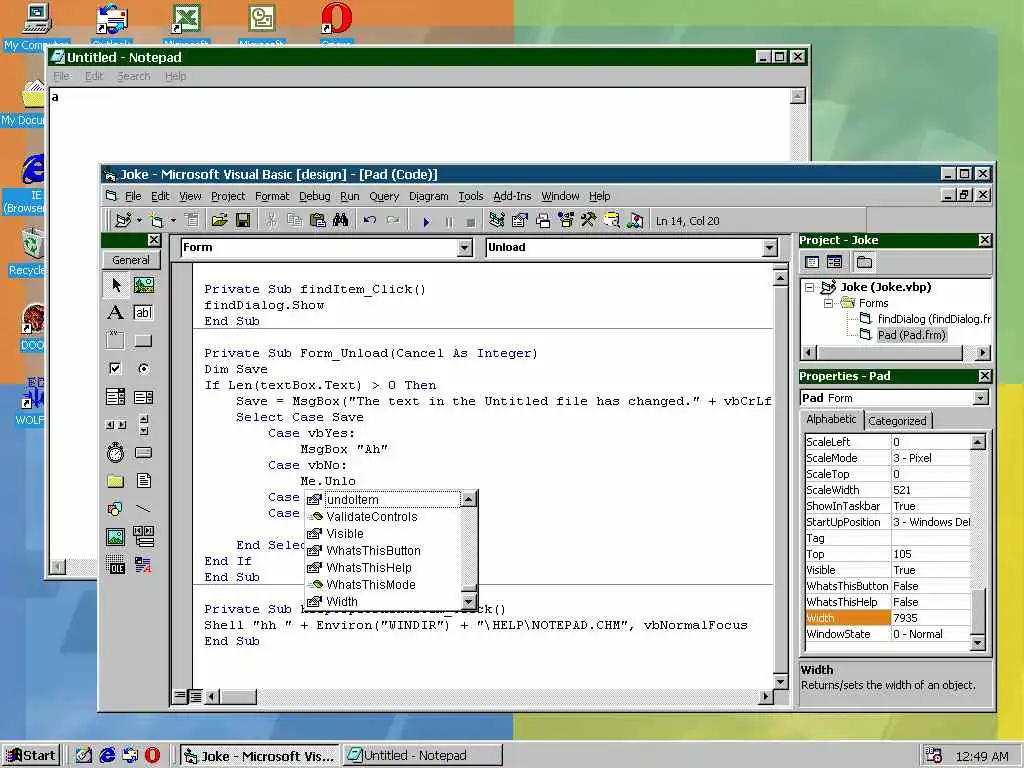
Task: Select the Label control (letter A) in toolbox
Action: click(x=116, y=312)
